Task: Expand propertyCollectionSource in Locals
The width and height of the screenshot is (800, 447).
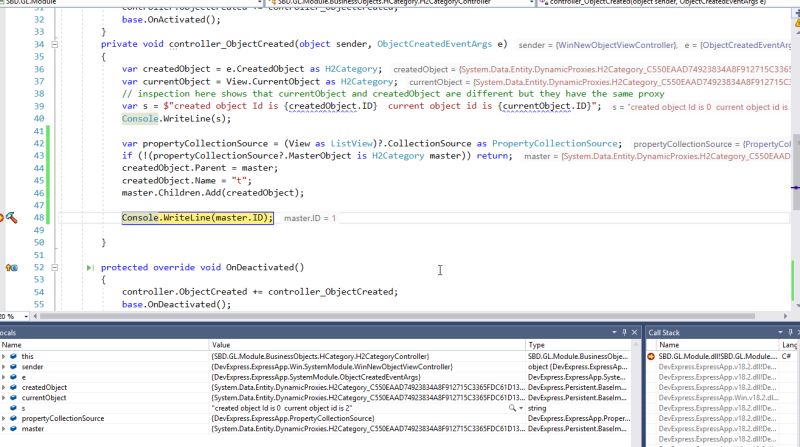Action: pos(4,418)
